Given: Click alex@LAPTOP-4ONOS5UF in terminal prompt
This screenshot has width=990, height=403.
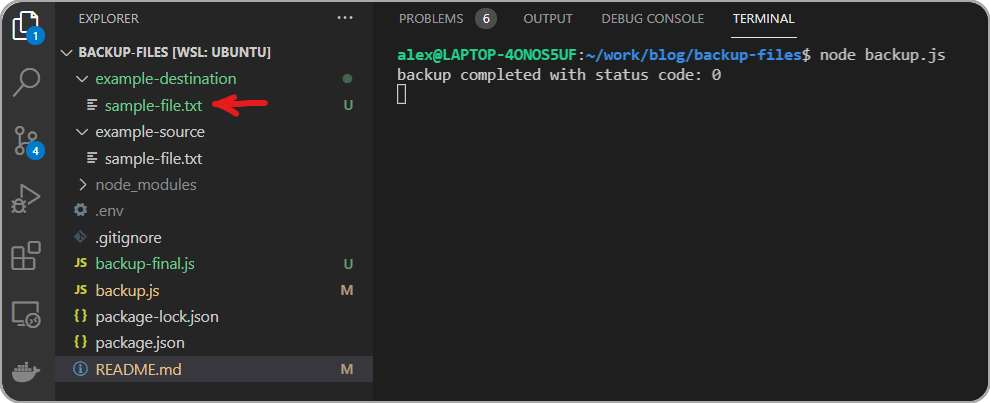Looking at the screenshot, I should click(x=487, y=55).
